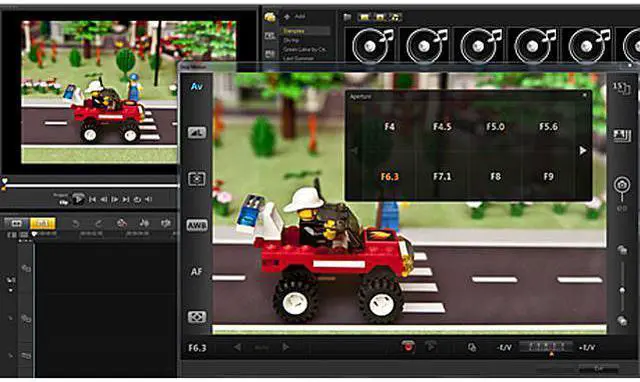Open record/capture option in timeline toolbar
The height and width of the screenshot is (382, 640).
coord(122,223)
